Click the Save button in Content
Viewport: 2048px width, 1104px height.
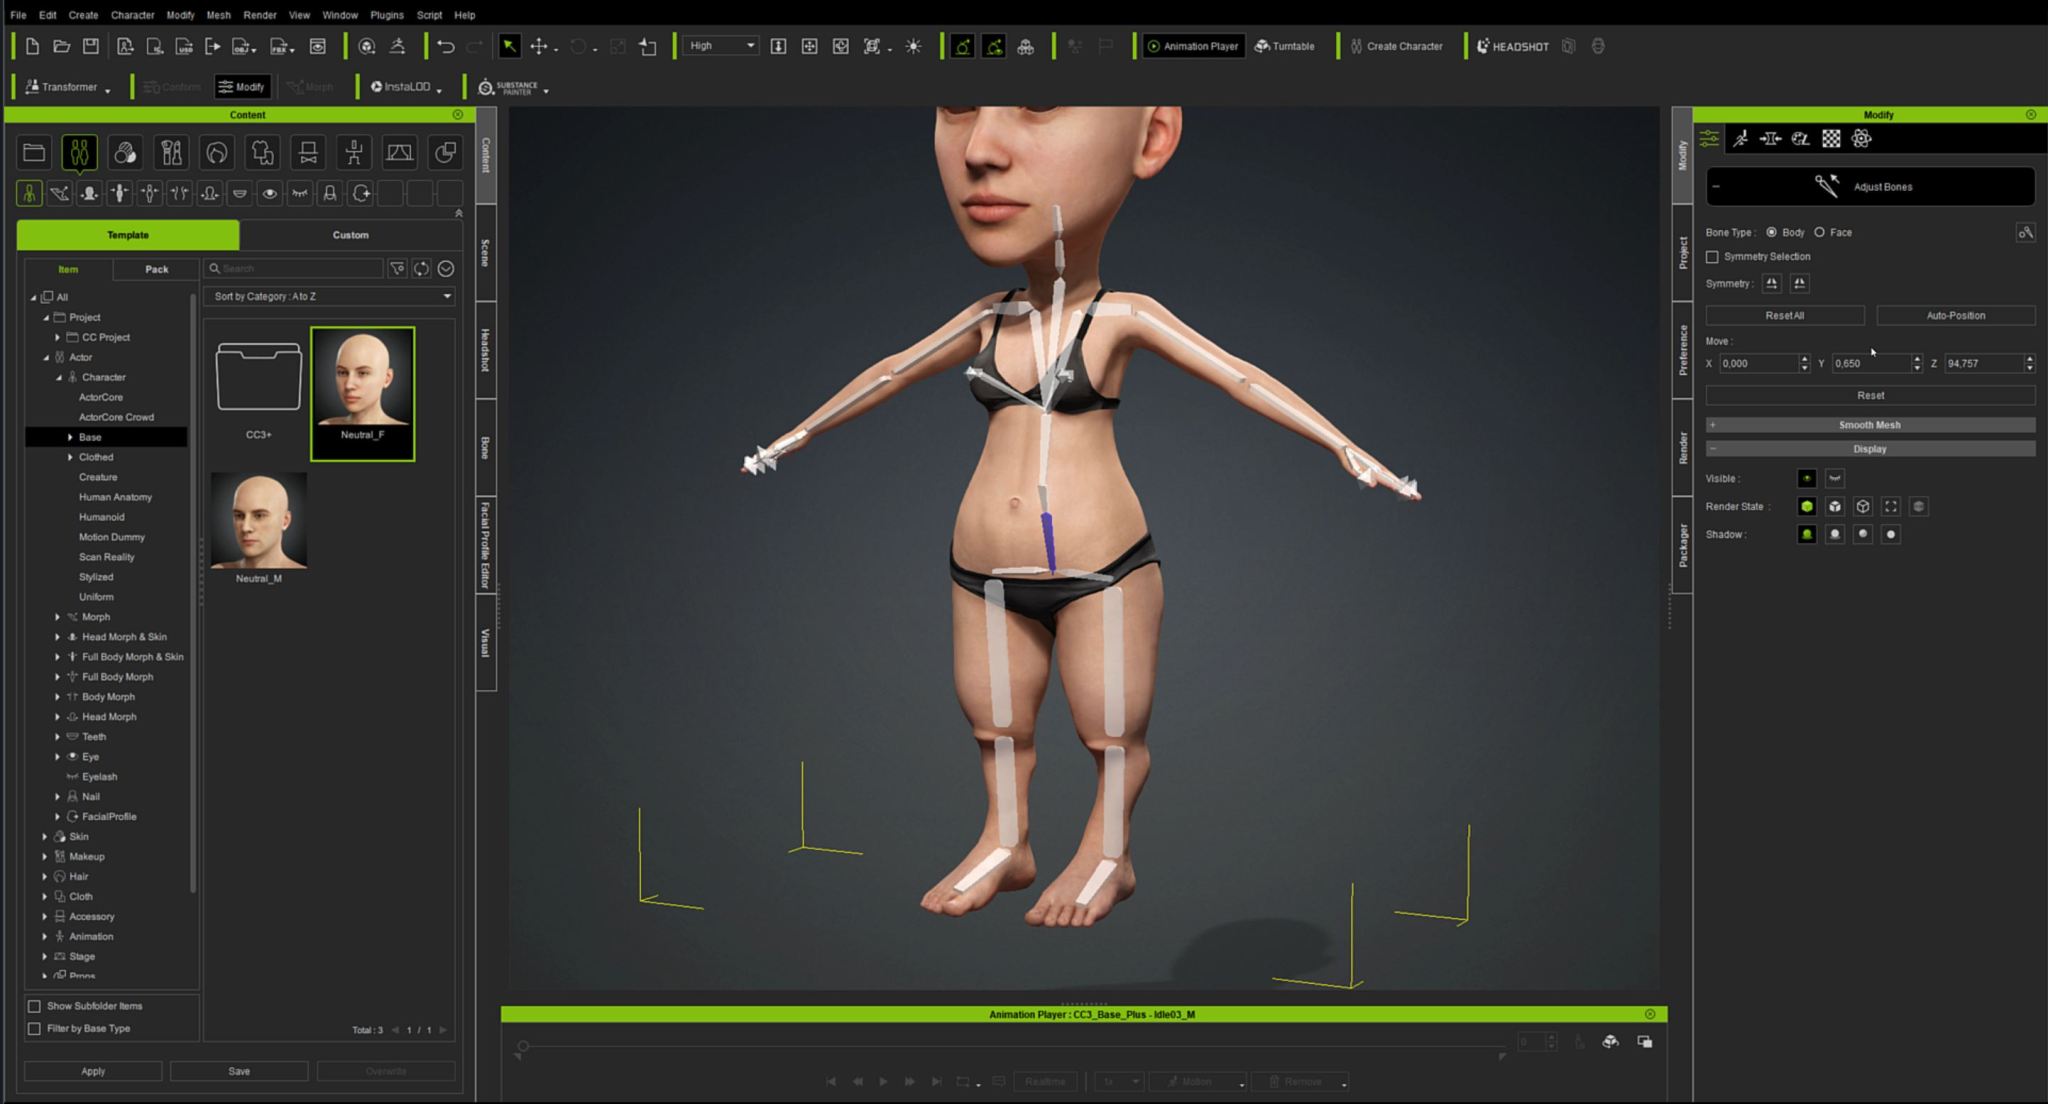click(x=239, y=1072)
